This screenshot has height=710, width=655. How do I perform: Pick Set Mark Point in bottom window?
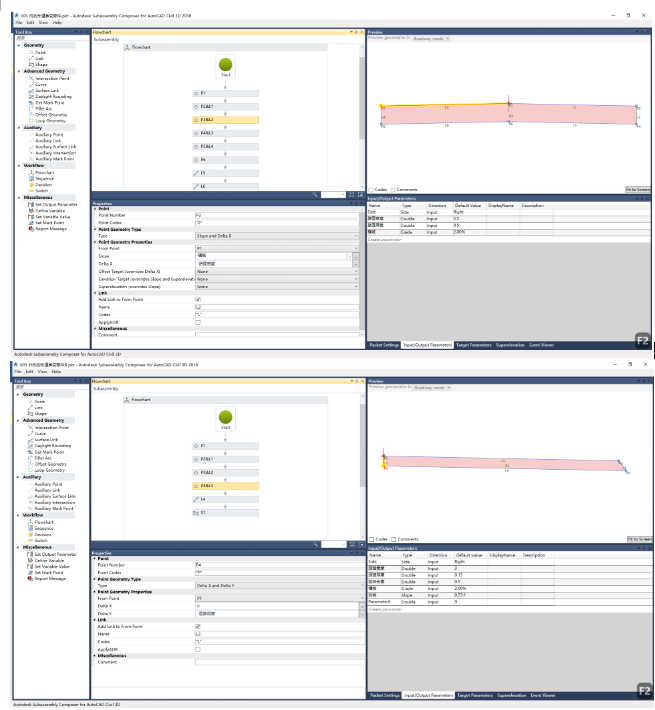(x=48, y=573)
